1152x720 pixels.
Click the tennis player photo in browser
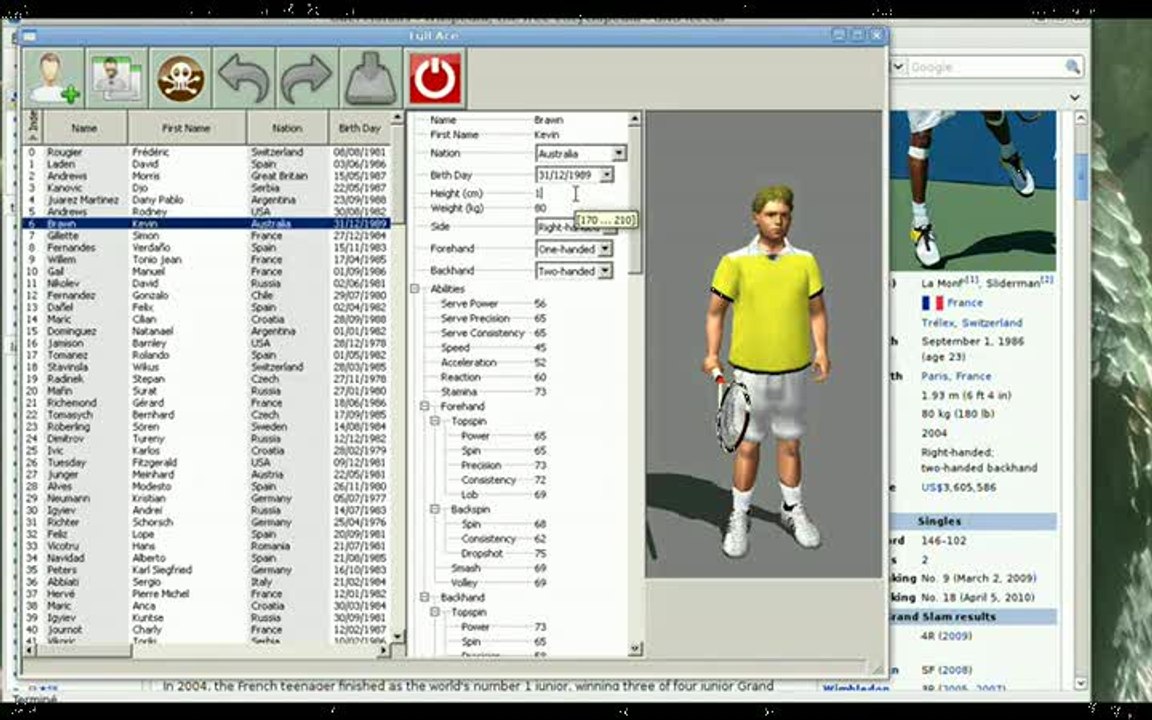click(x=973, y=191)
